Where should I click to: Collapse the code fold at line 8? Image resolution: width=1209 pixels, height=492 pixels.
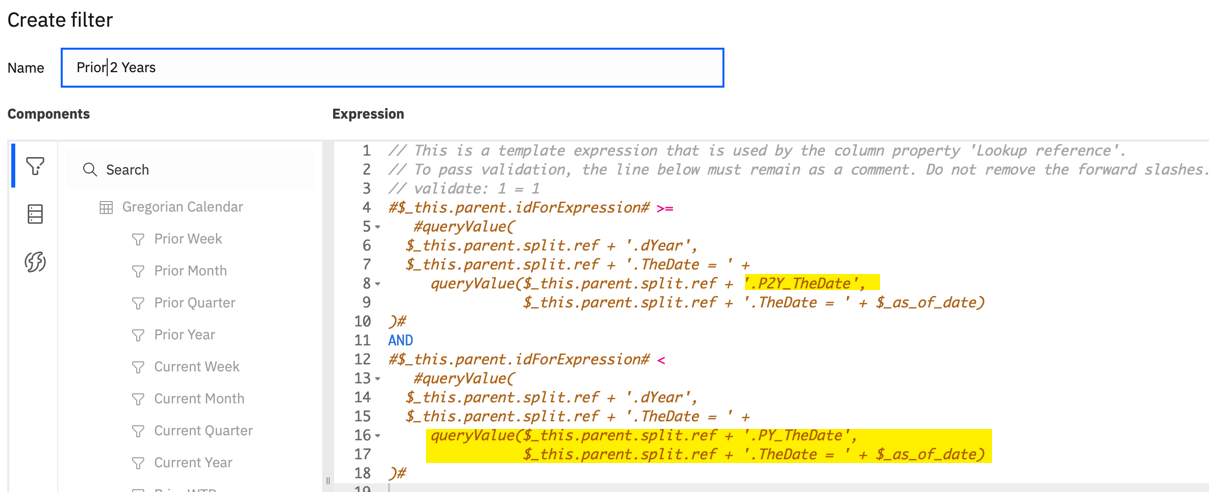click(x=378, y=284)
